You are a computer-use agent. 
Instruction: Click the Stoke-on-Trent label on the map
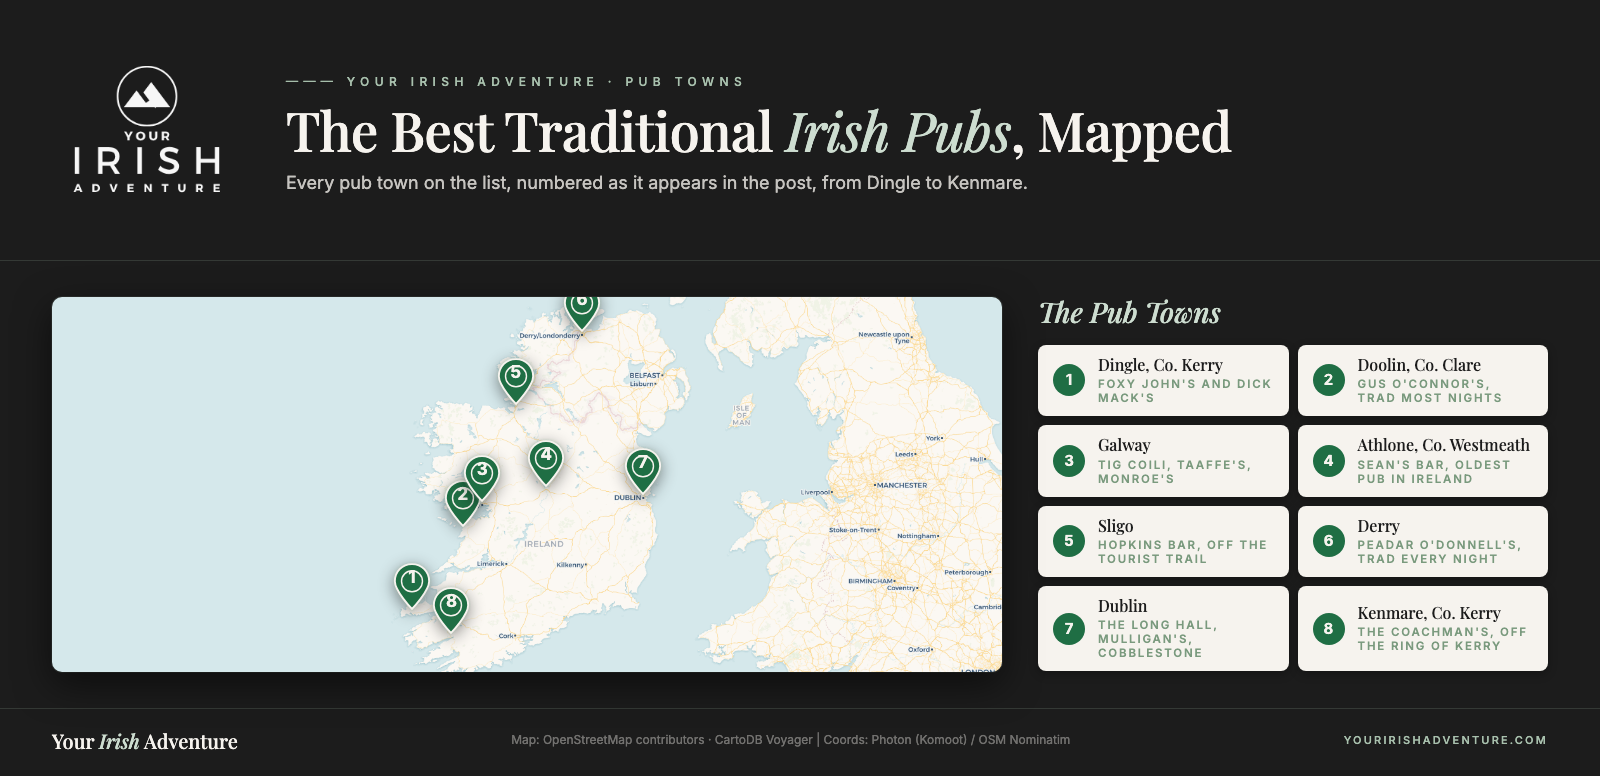(x=853, y=530)
